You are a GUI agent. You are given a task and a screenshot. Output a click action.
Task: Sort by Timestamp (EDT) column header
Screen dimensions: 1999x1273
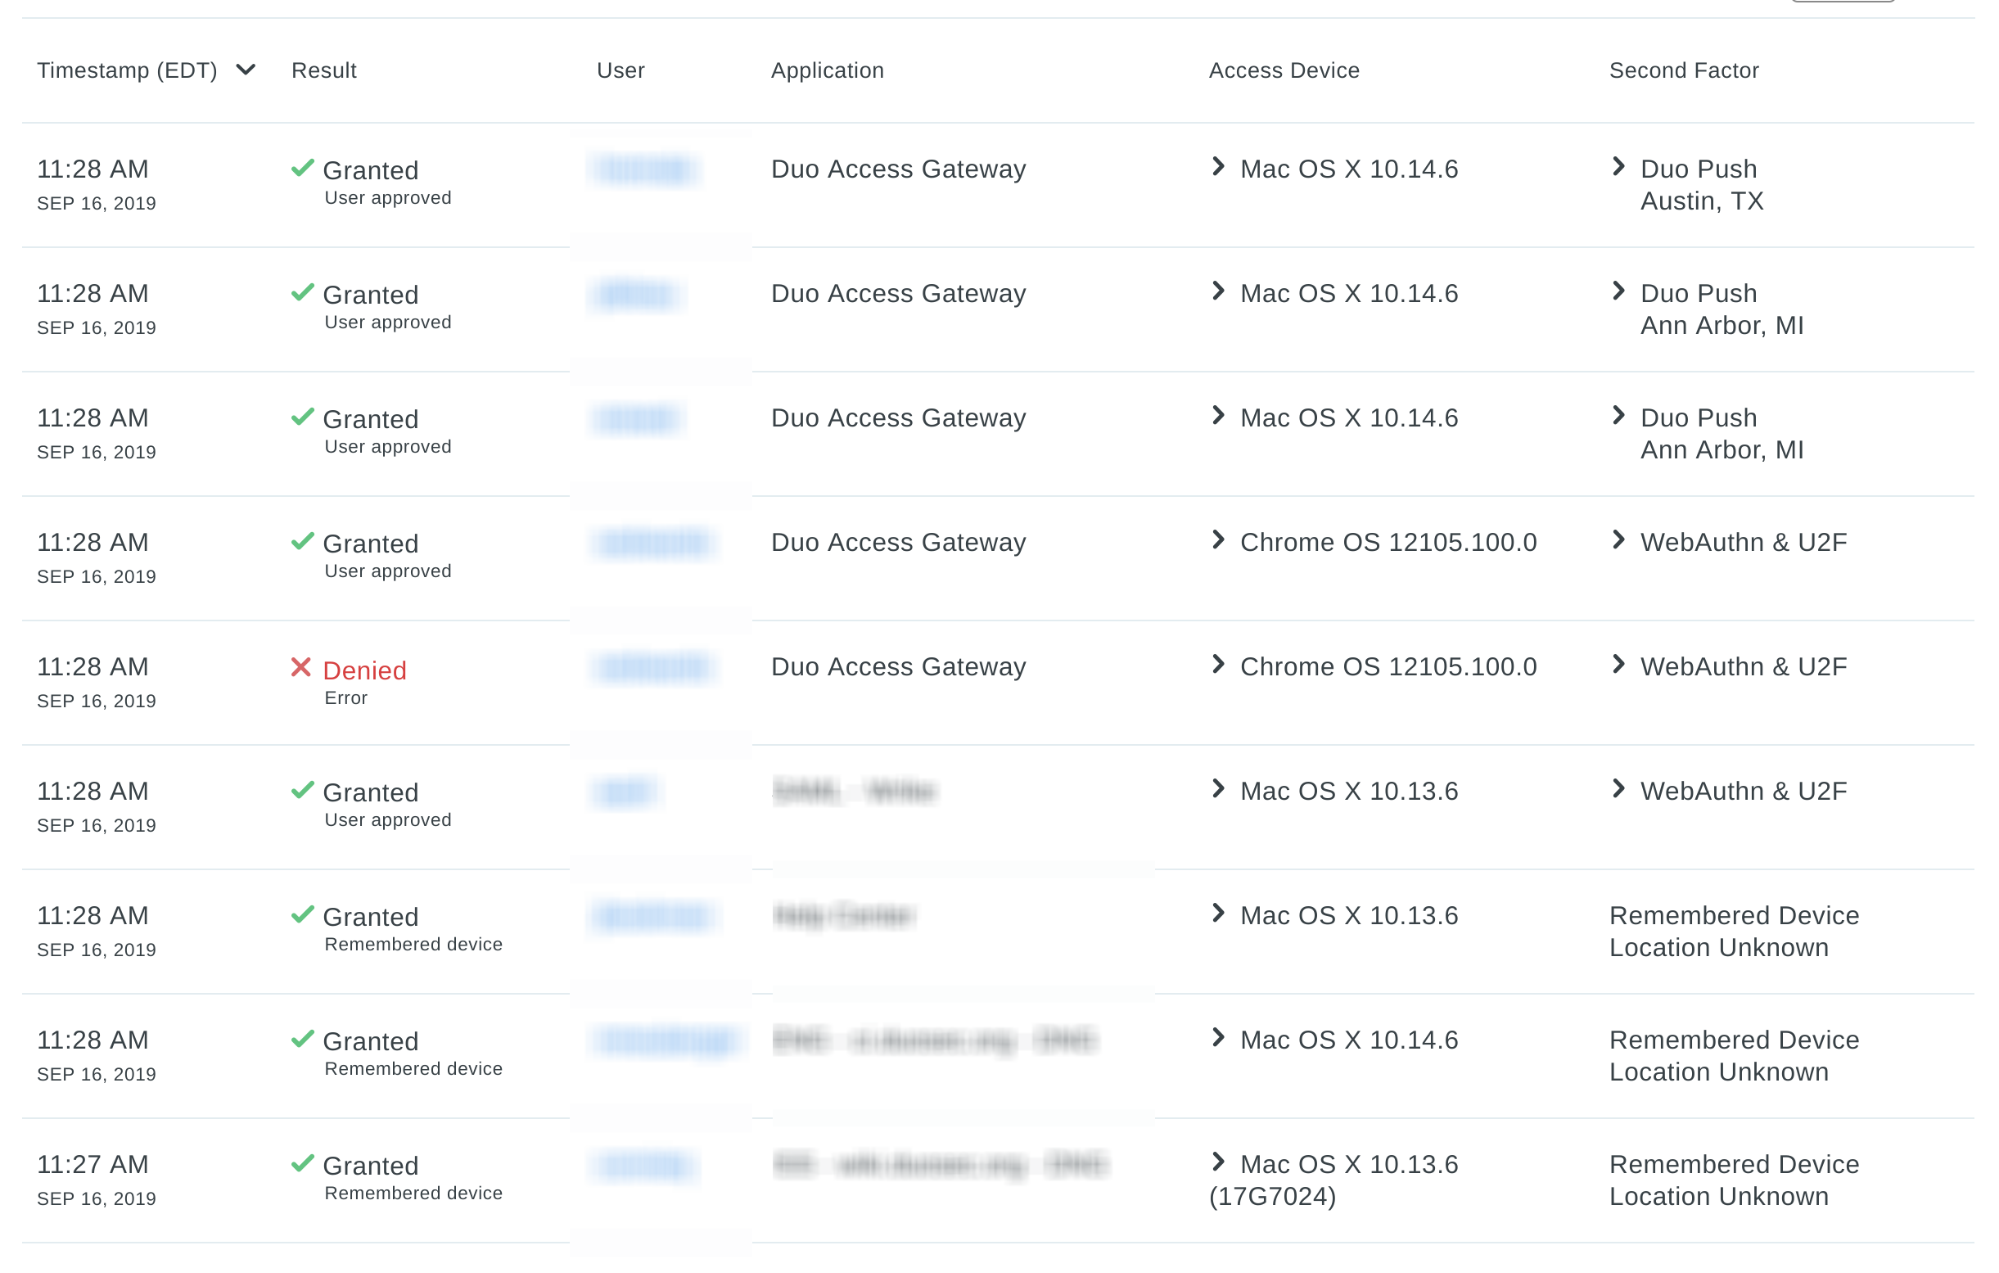[x=127, y=70]
